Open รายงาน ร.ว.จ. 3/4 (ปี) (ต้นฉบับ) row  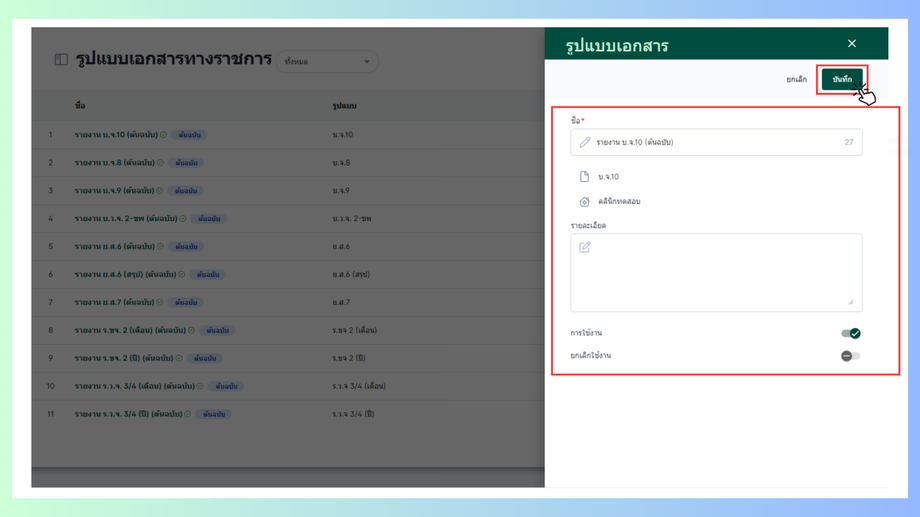pos(128,414)
